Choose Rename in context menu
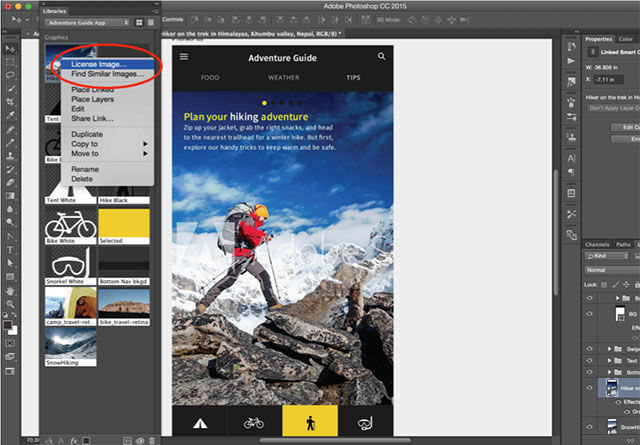The height and width of the screenshot is (445, 640). click(x=107, y=169)
